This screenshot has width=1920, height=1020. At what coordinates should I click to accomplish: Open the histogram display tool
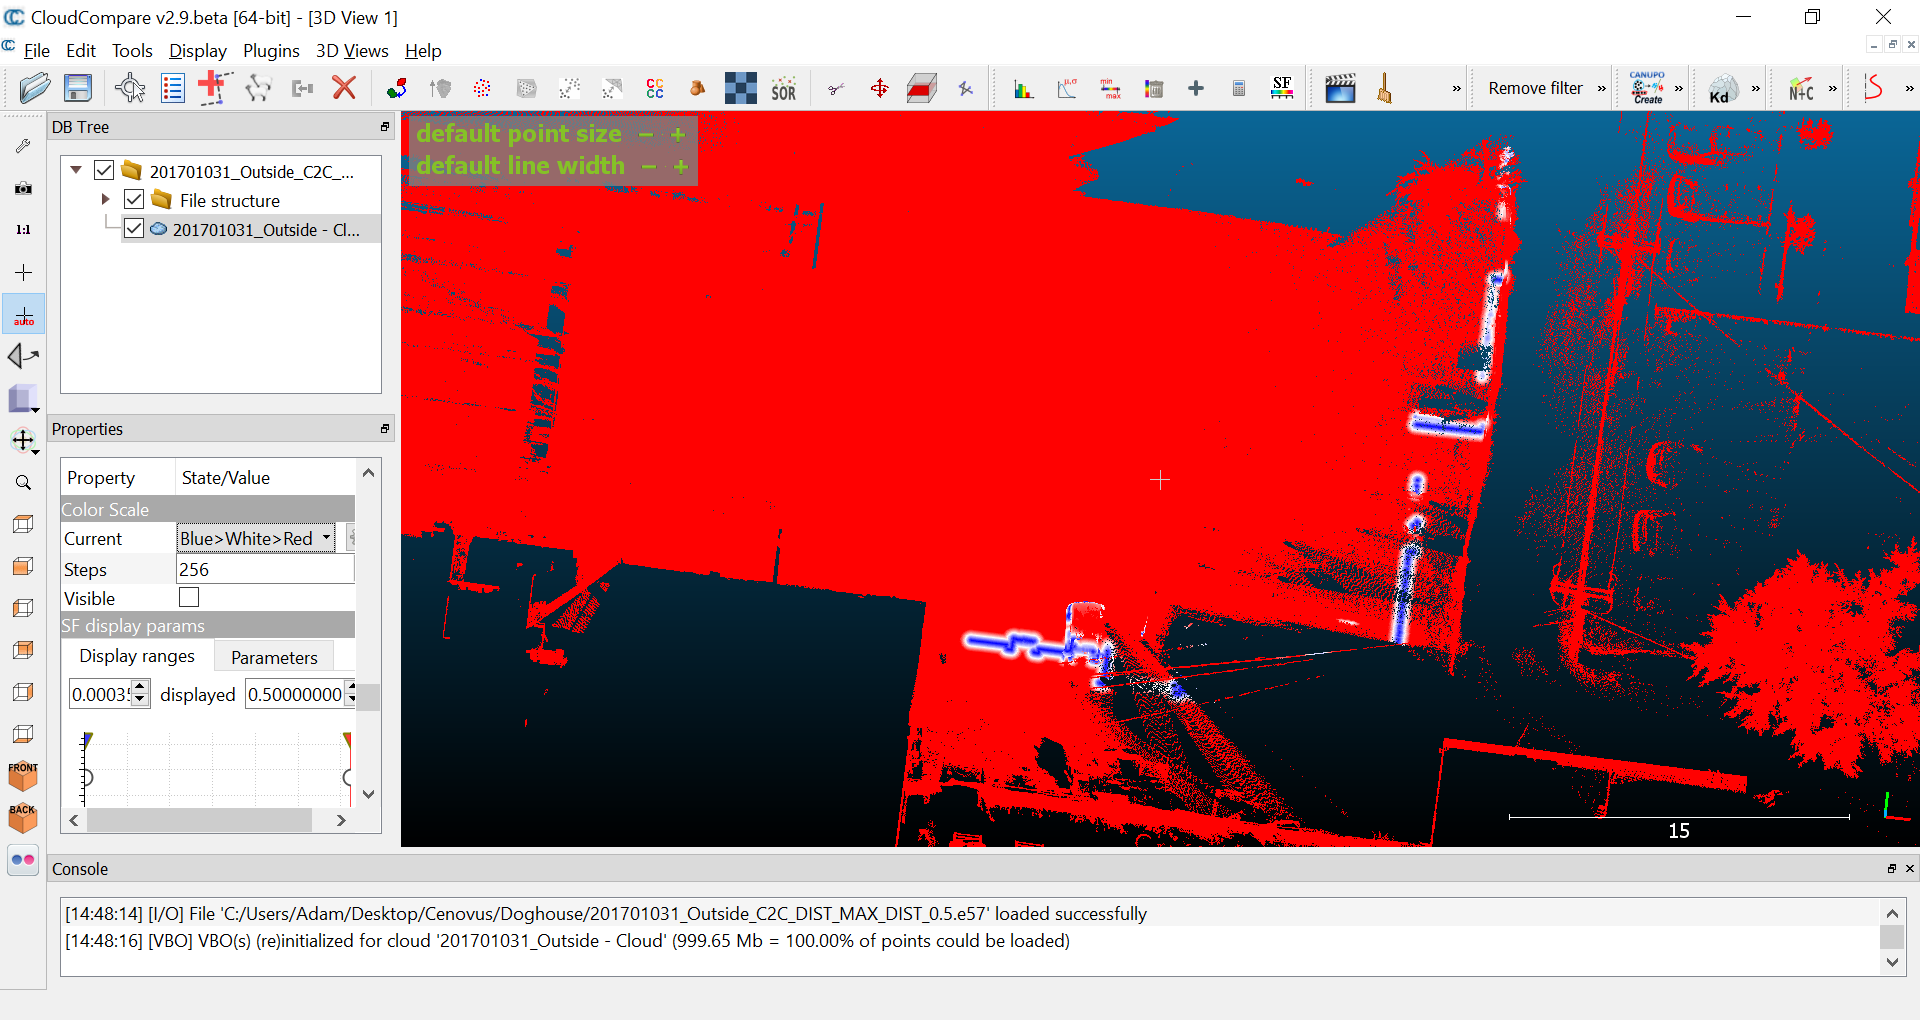[x=1023, y=88]
